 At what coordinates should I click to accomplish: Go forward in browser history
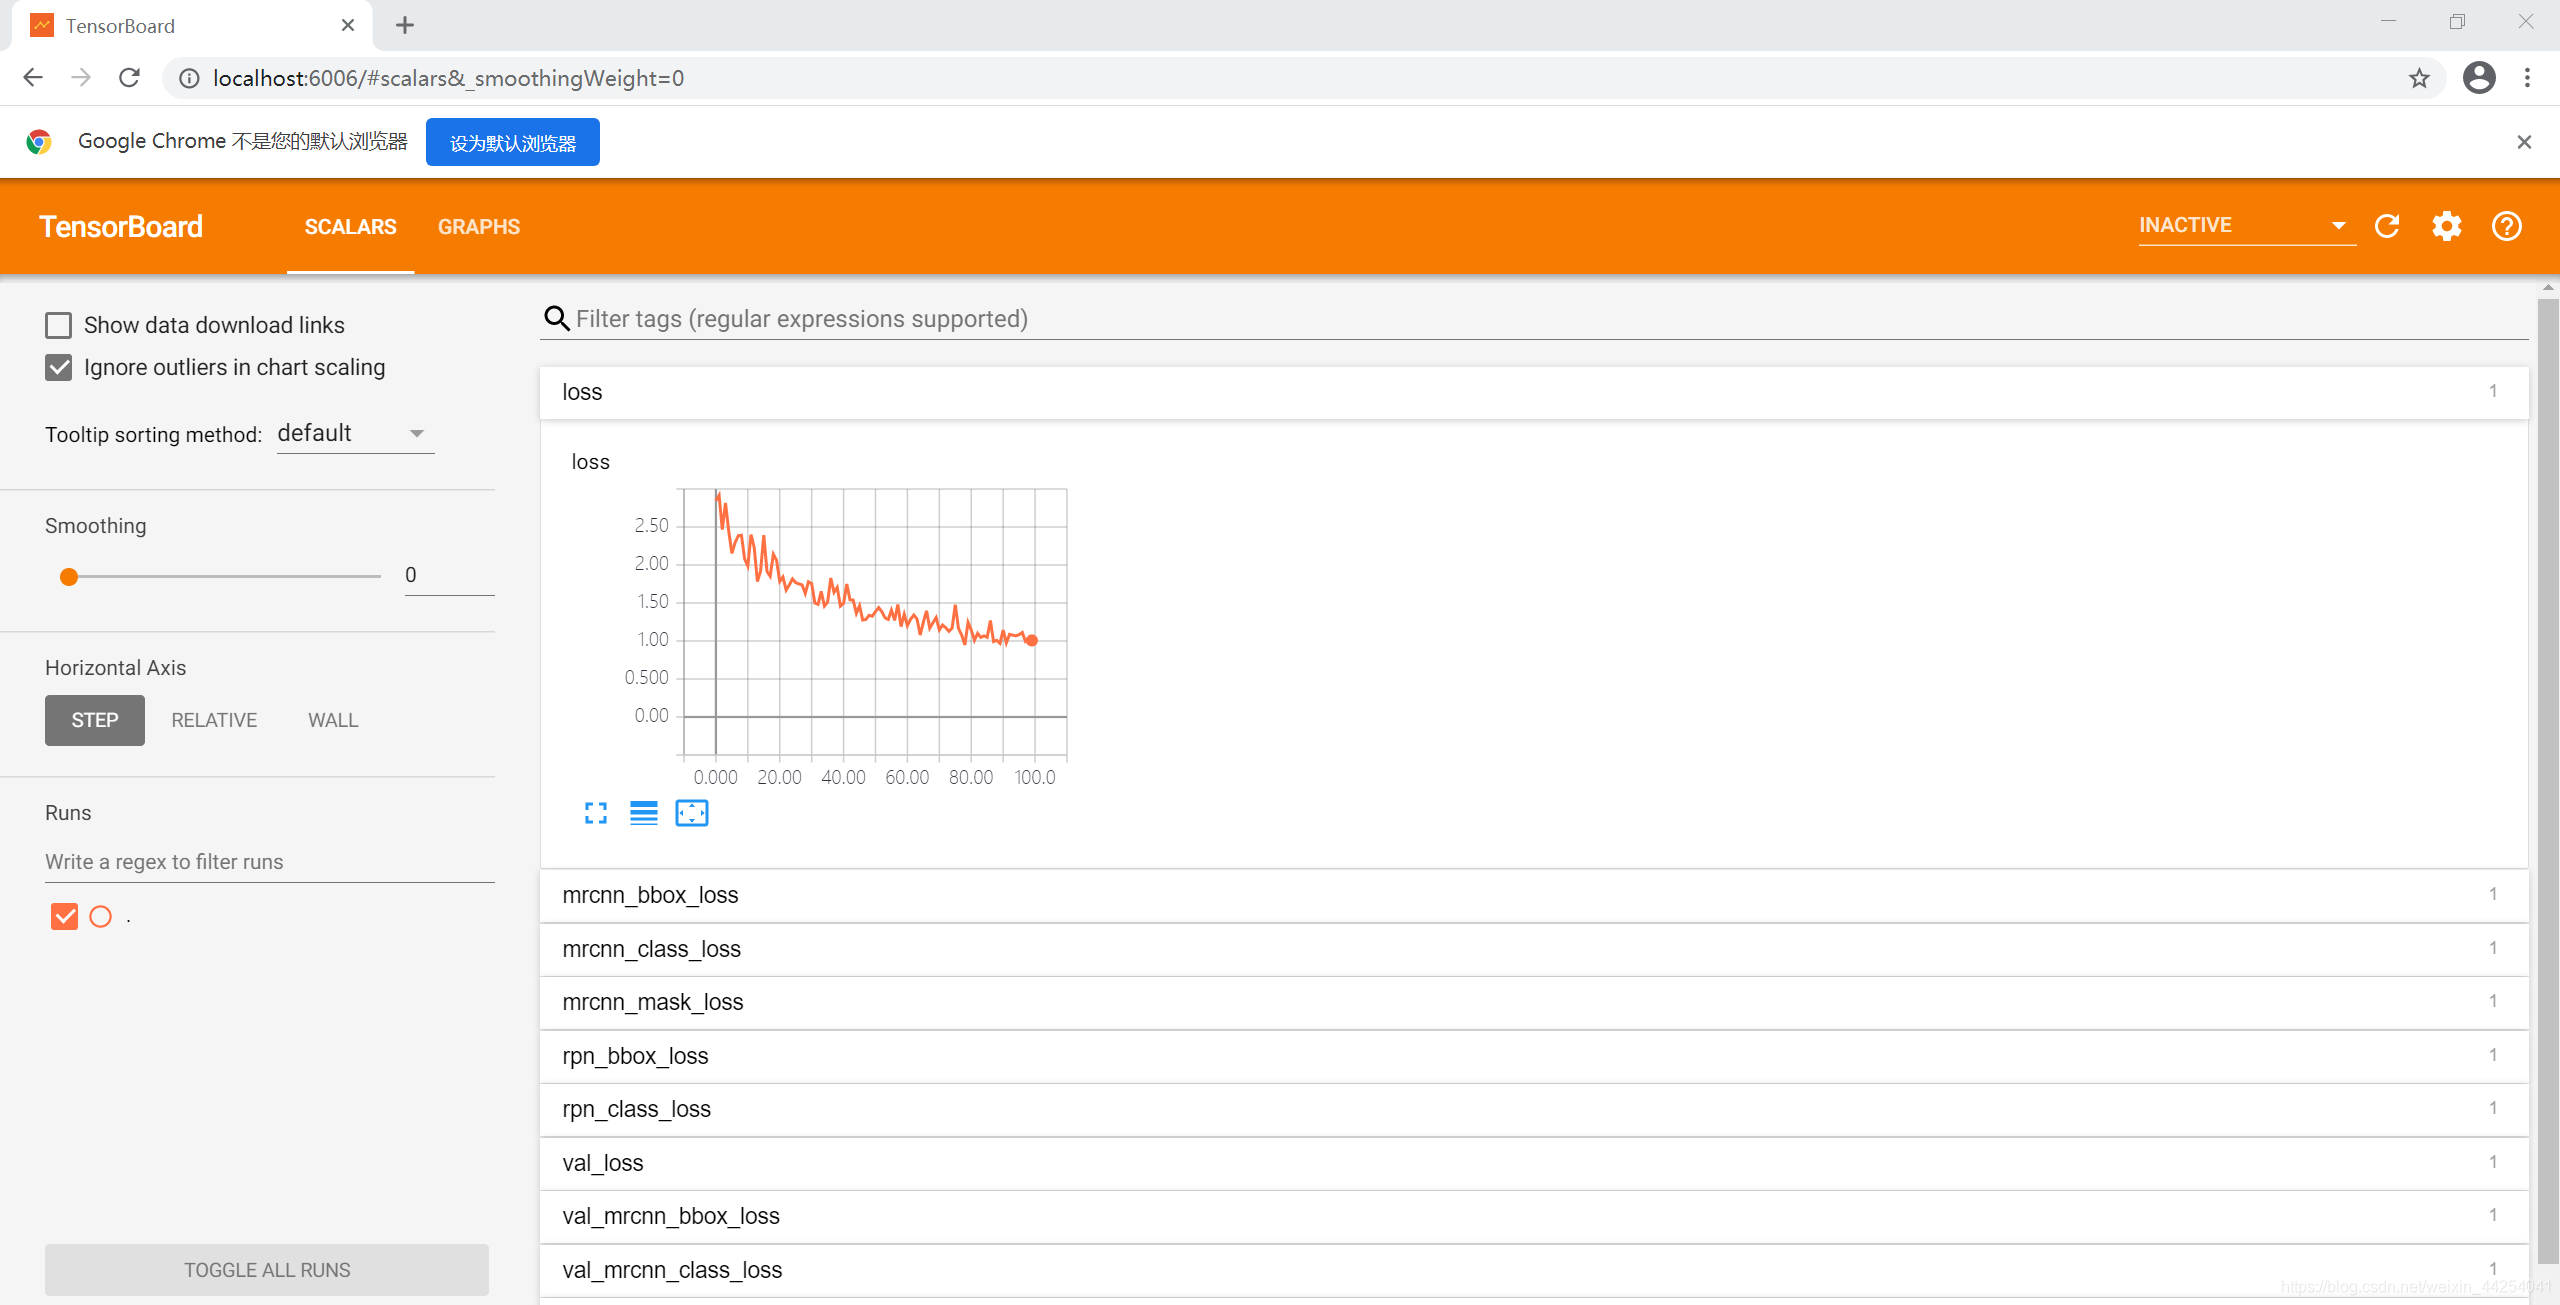click(x=81, y=78)
